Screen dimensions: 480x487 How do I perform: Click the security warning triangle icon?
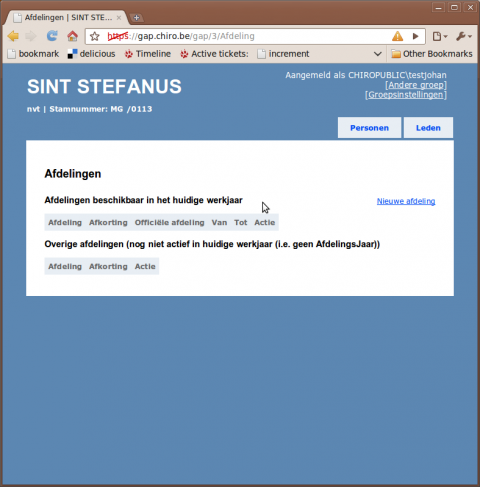[397, 36]
